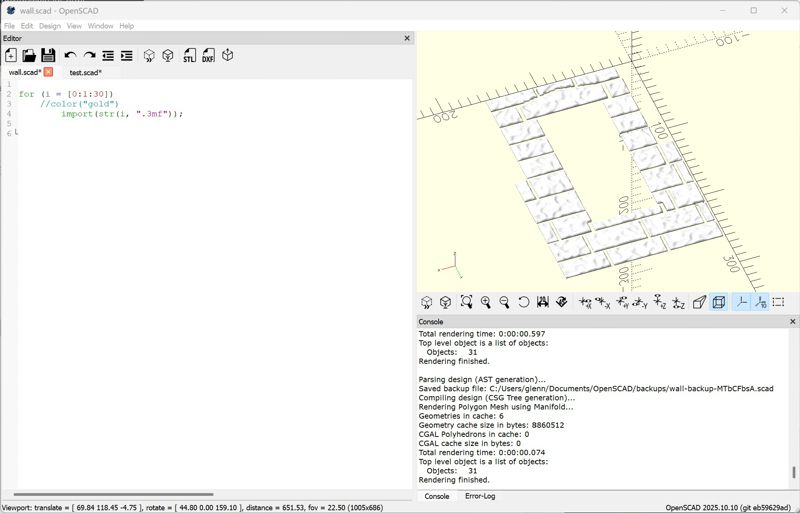Export the design as STL
The height and width of the screenshot is (513, 800).
pyautogui.click(x=189, y=56)
